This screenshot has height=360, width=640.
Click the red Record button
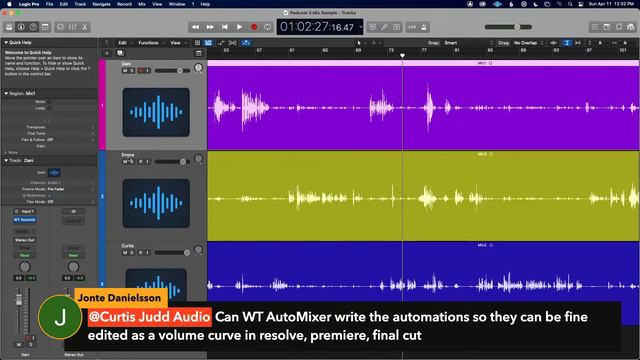pos(254,27)
